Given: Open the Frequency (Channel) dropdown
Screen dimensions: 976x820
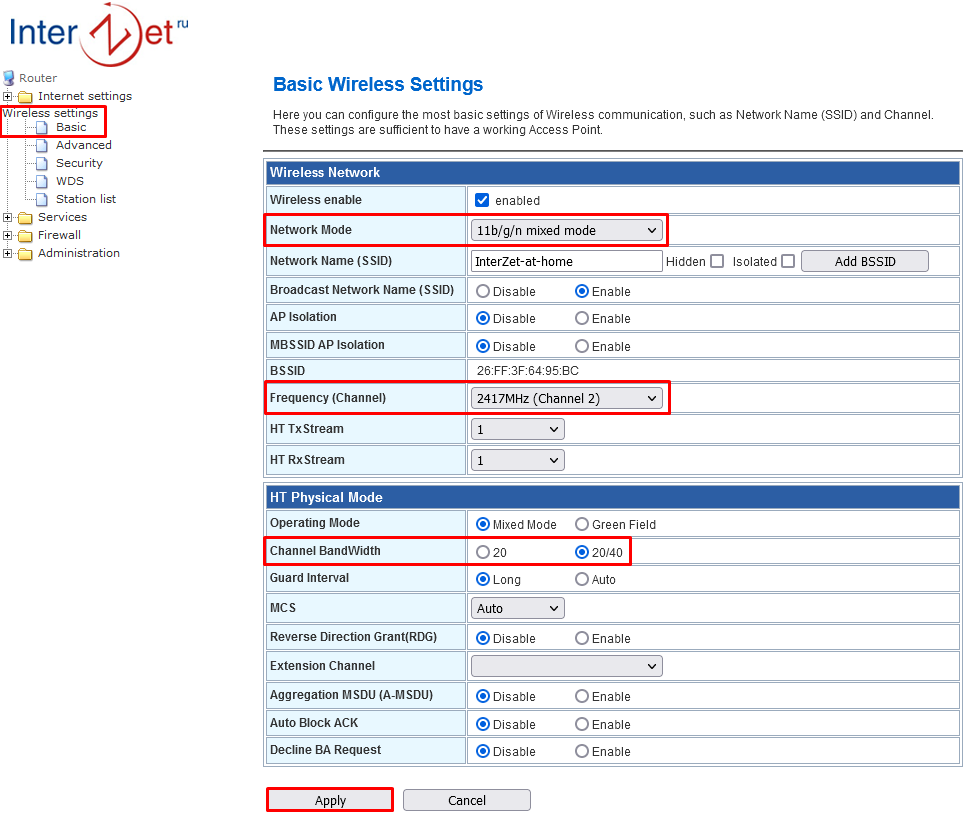Looking at the screenshot, I should (566, 399).
